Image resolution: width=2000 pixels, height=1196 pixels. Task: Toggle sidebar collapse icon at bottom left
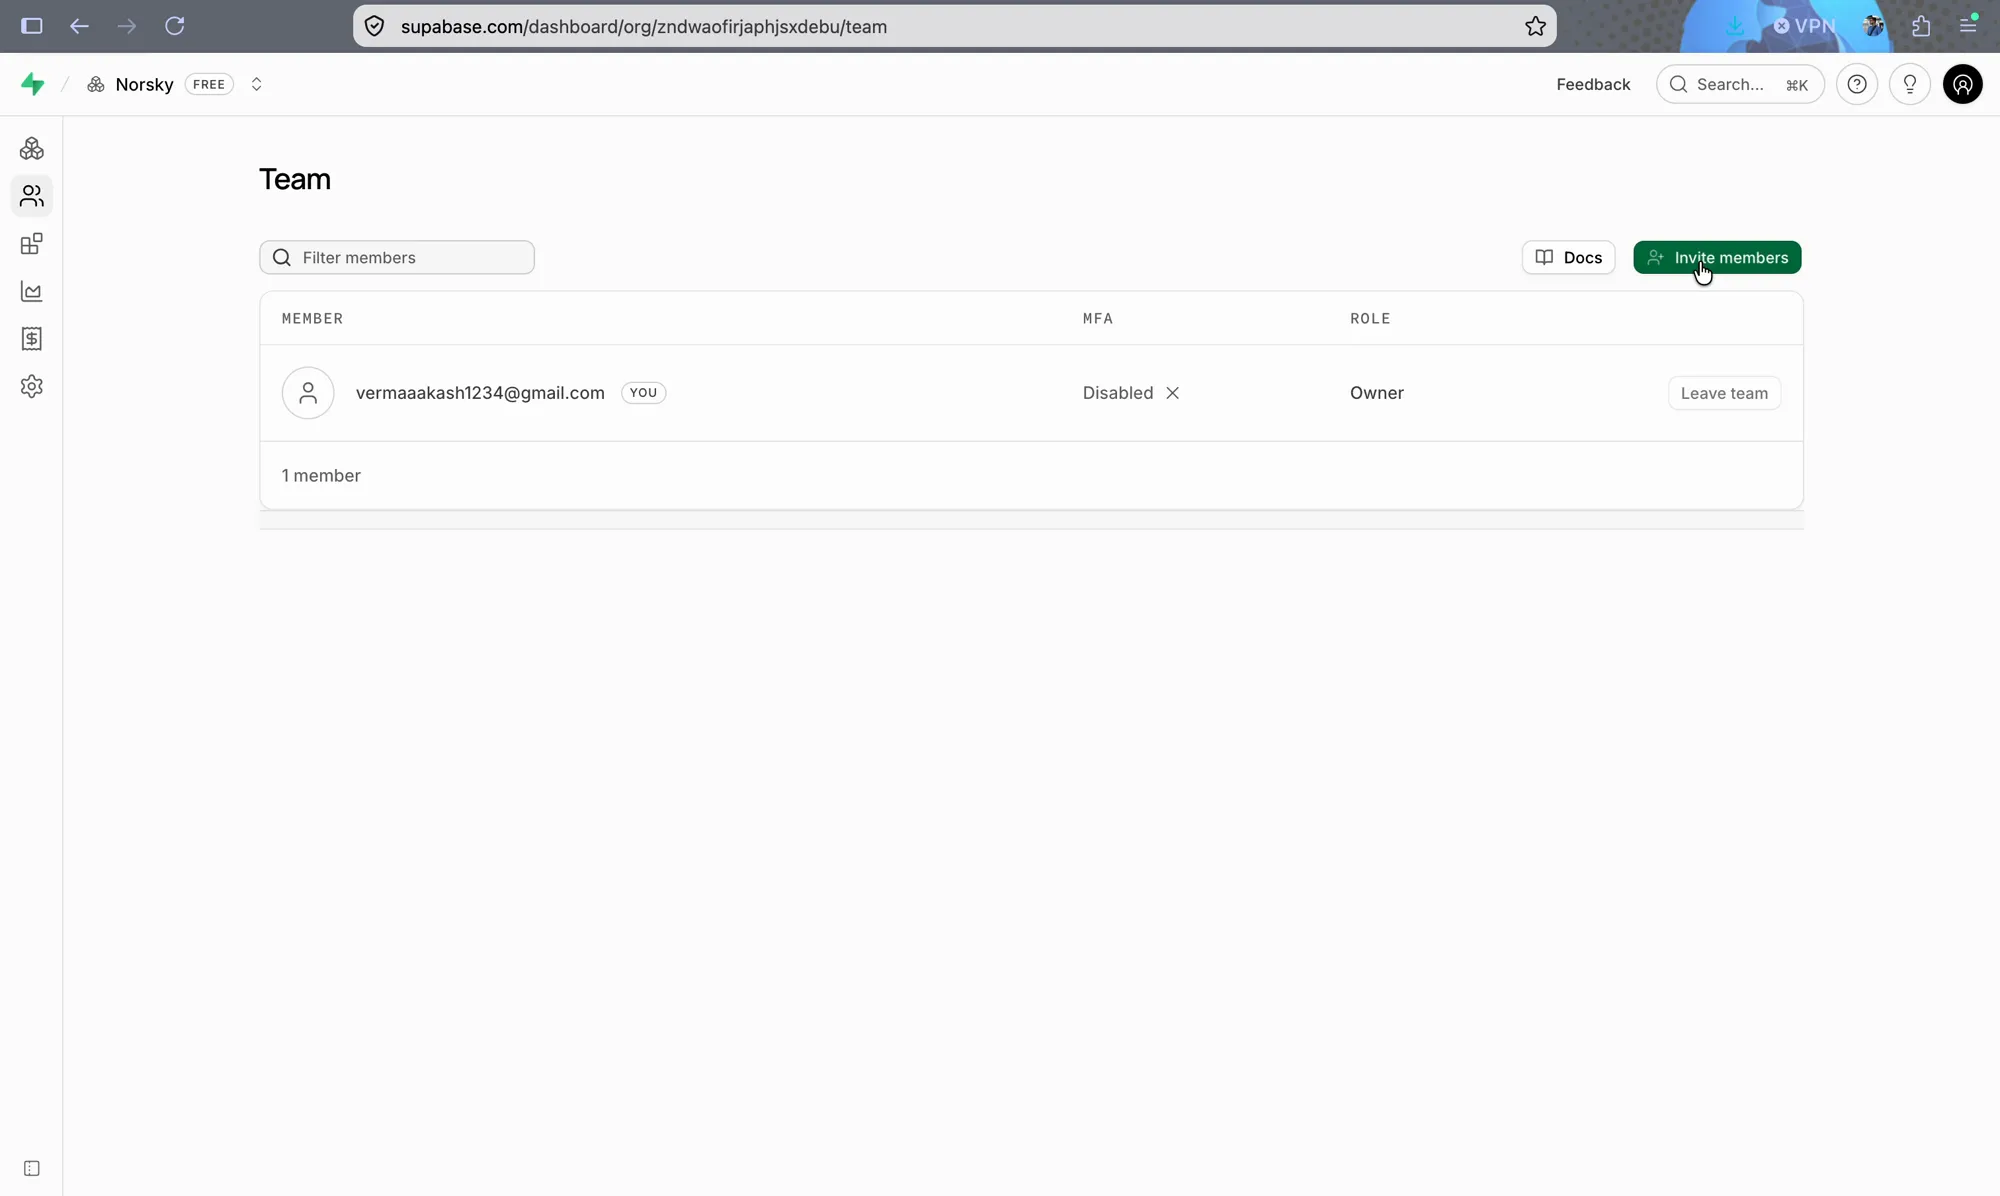(32, 1168)
